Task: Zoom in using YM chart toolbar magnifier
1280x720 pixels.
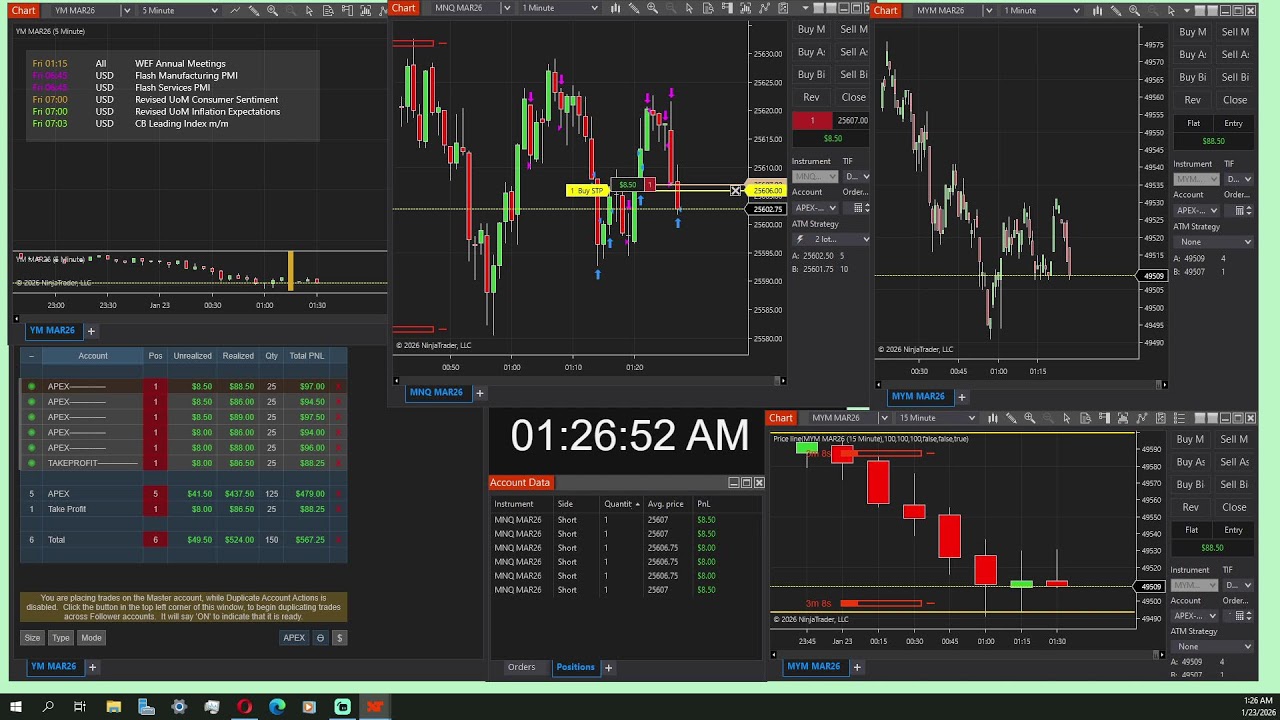Action: point(272,10)
